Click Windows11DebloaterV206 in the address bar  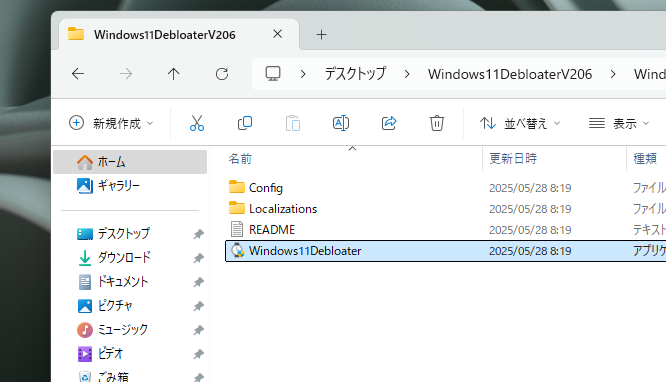510,74
